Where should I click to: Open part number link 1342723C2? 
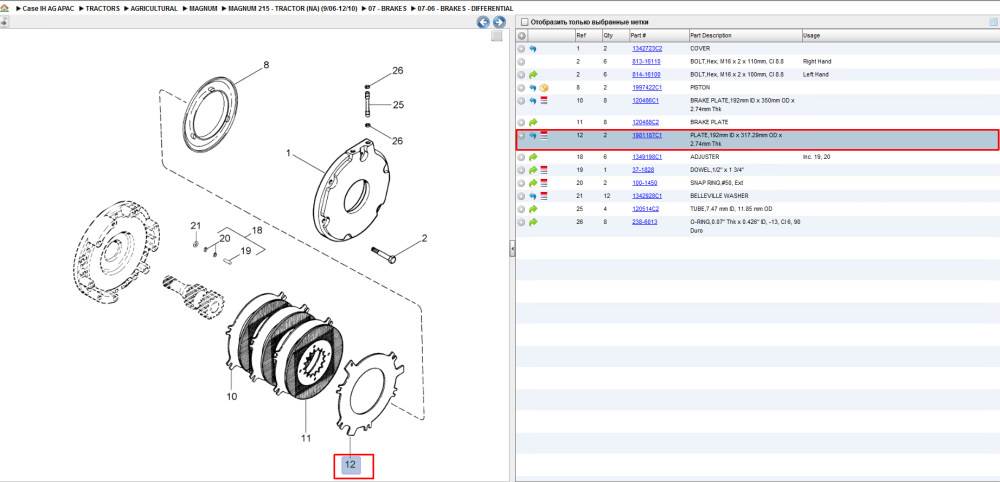[647, 48]
